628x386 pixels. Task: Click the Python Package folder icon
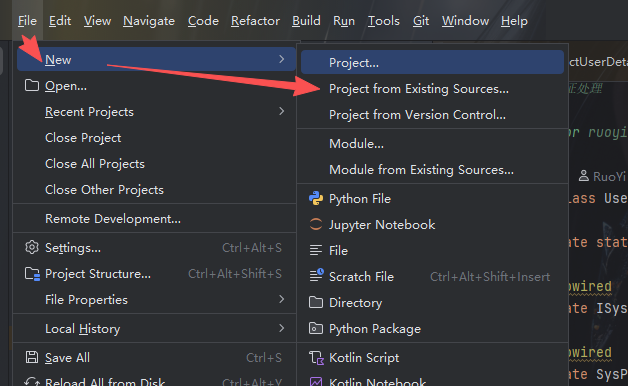click(316, 328)
